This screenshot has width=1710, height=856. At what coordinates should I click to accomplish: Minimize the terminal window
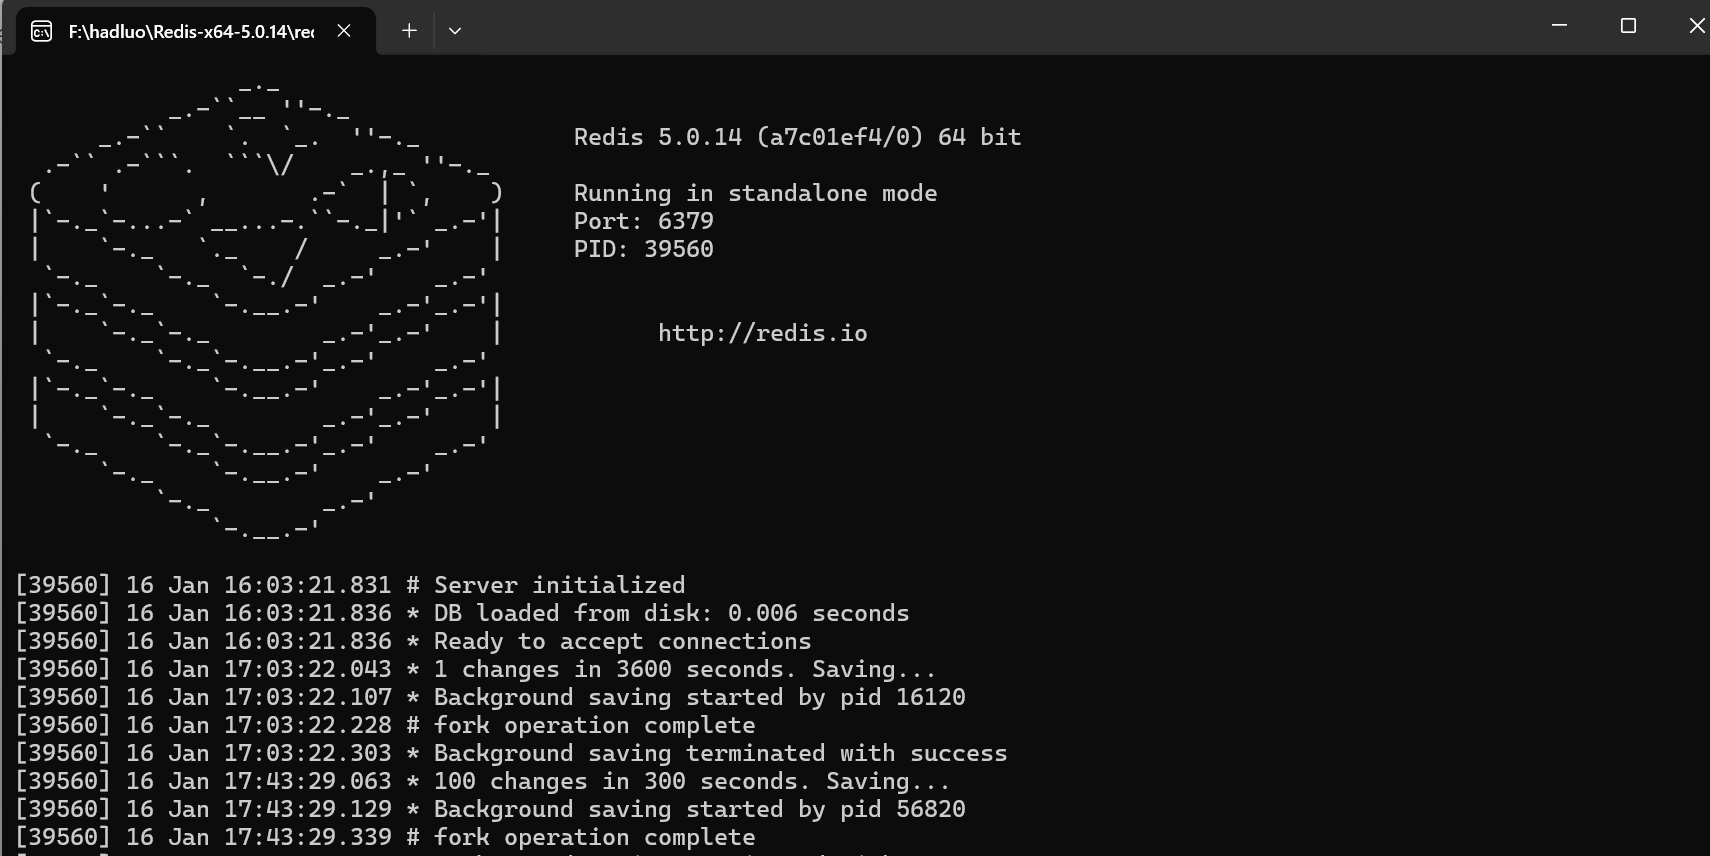[1559, 26]
